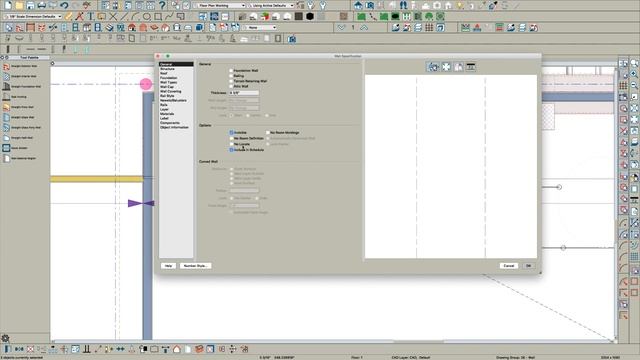Uncheck Include in Schedule
The height and width of the screenshot is (360, 640).
pos(231,150)
